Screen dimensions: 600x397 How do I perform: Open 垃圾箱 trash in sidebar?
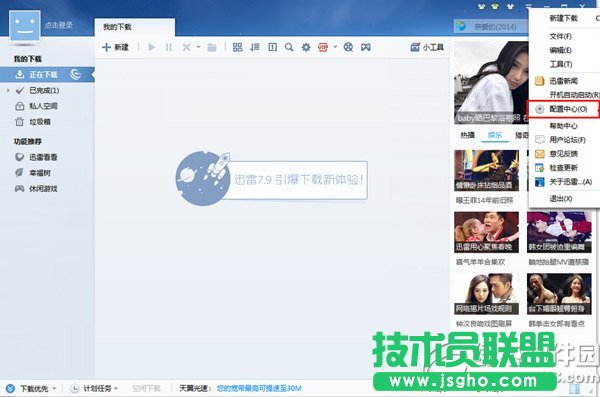click(x=40, y=122)
